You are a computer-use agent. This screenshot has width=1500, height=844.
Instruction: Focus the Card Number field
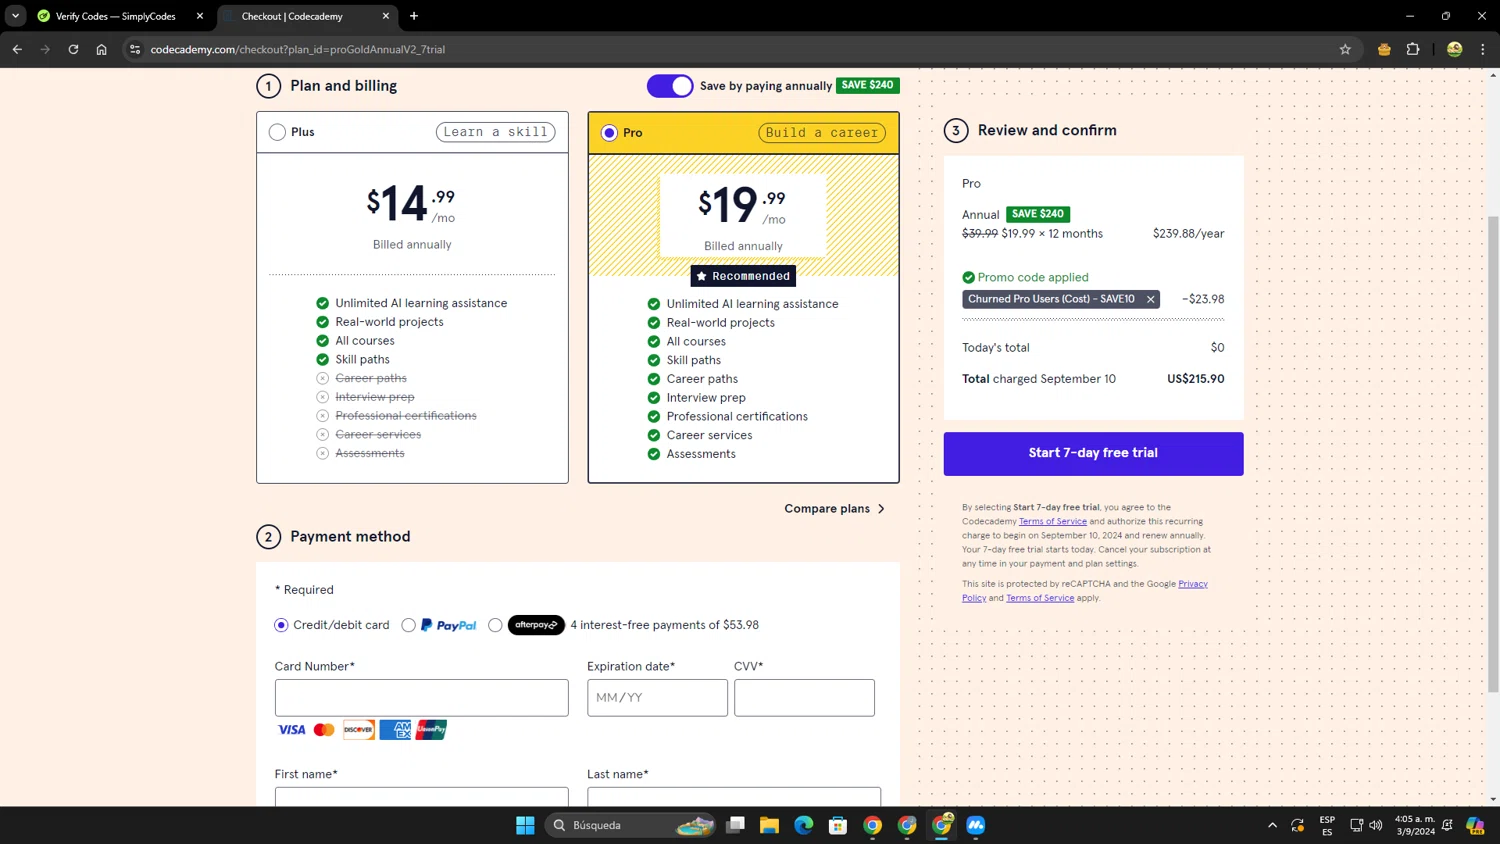421,698
